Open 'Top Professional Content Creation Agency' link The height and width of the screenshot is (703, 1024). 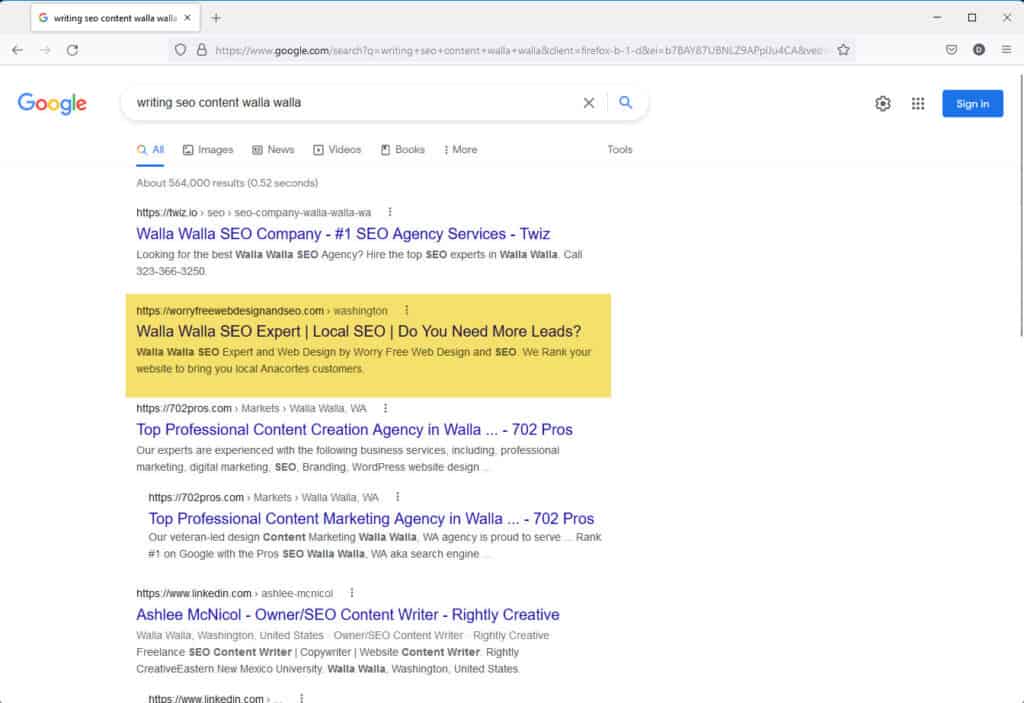click(x=354, y=429)
